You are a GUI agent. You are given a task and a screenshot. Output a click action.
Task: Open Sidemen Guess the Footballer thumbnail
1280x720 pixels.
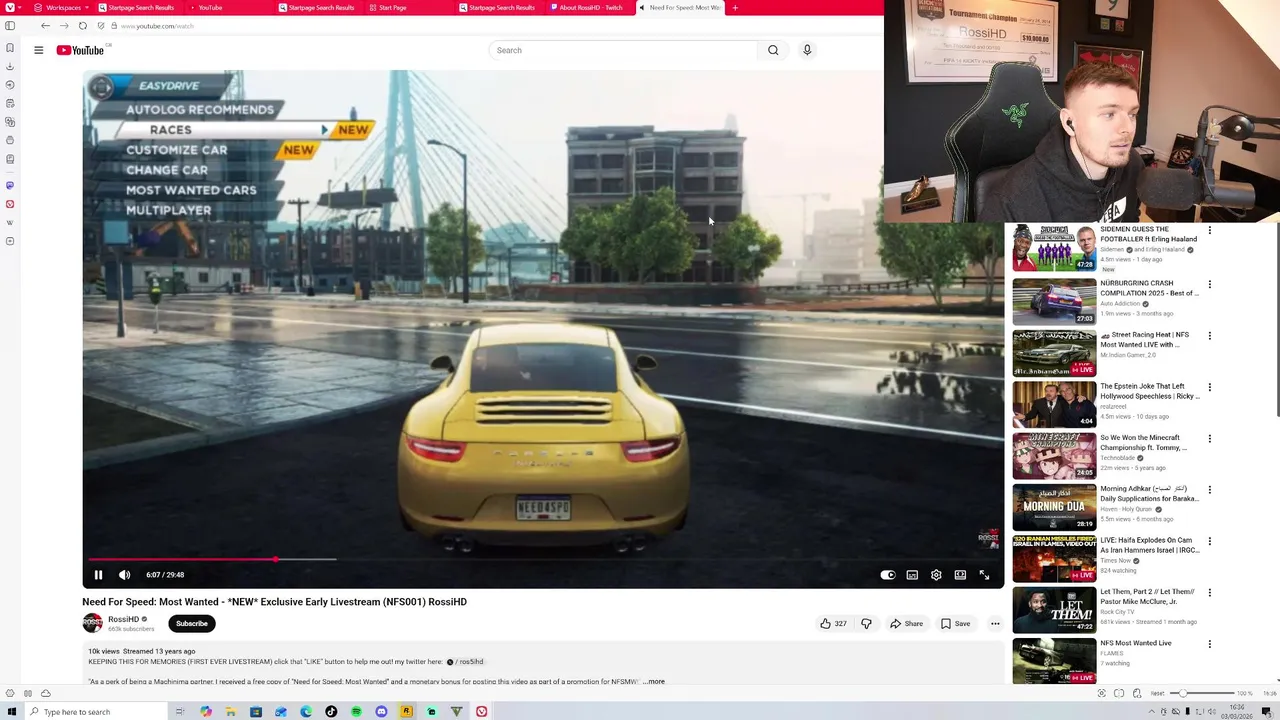pyautogui.click(x=1054, y=248)
